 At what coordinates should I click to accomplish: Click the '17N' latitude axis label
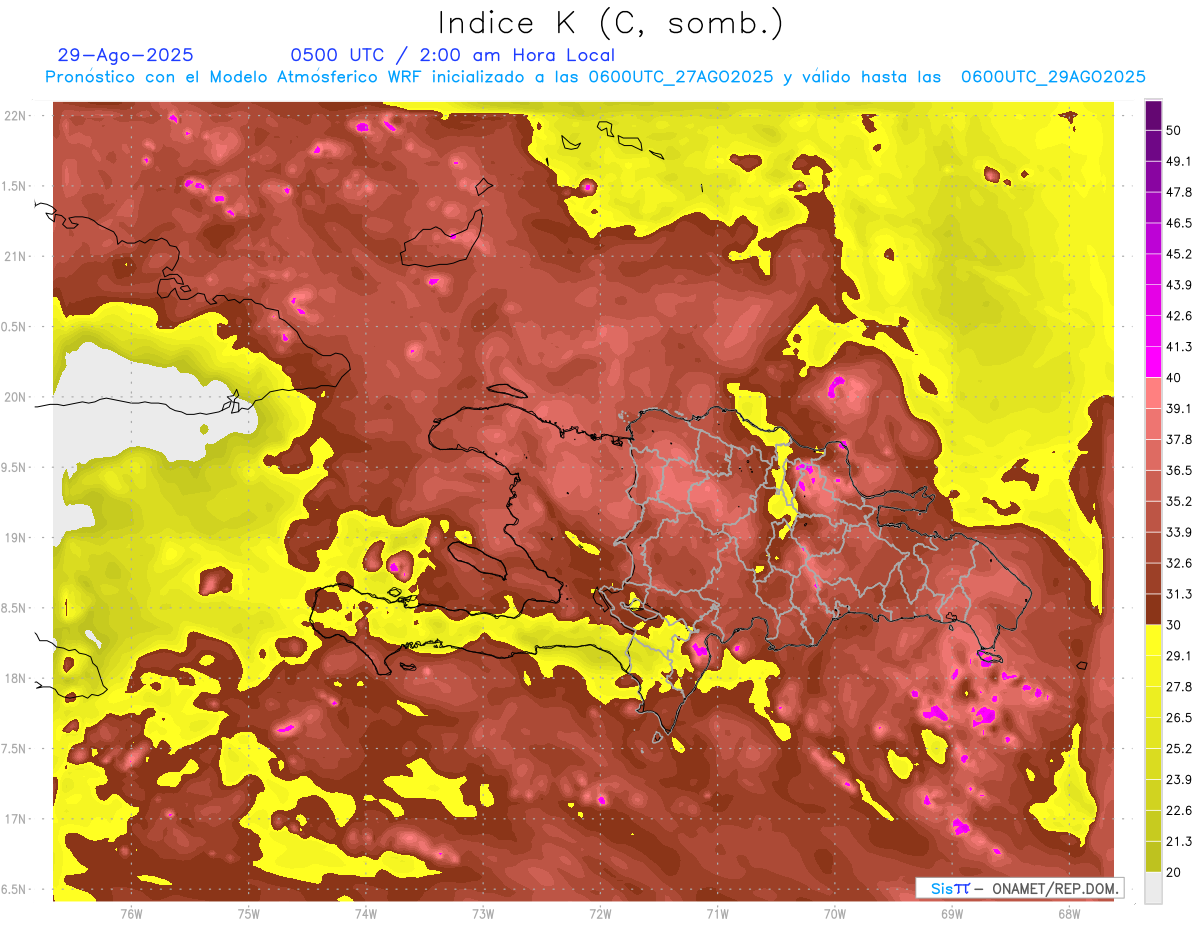pyautogui.click(x=16, y=819)
